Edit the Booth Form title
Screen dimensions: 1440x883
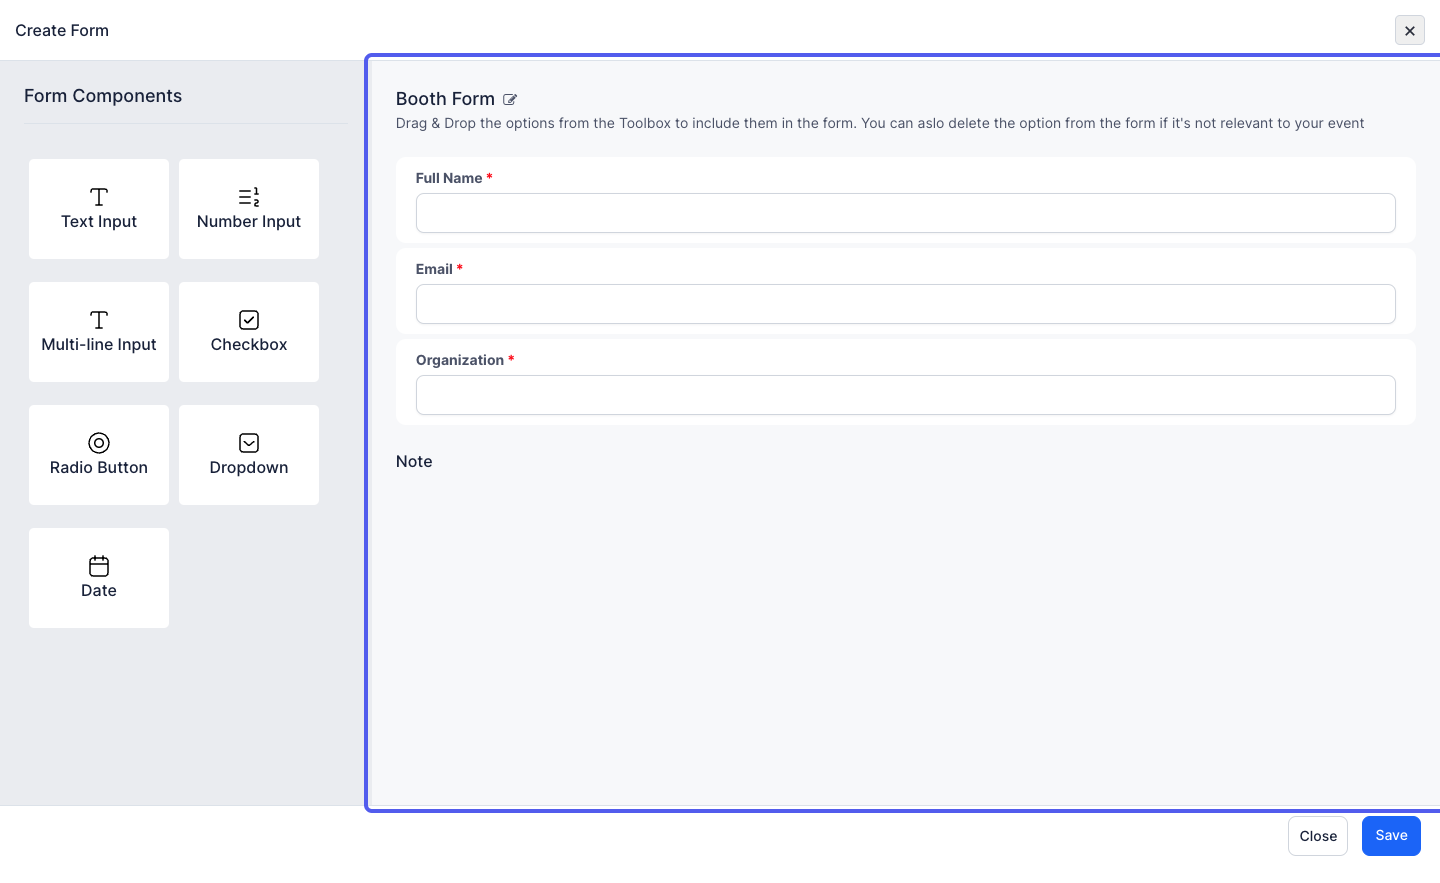(510, 99)
